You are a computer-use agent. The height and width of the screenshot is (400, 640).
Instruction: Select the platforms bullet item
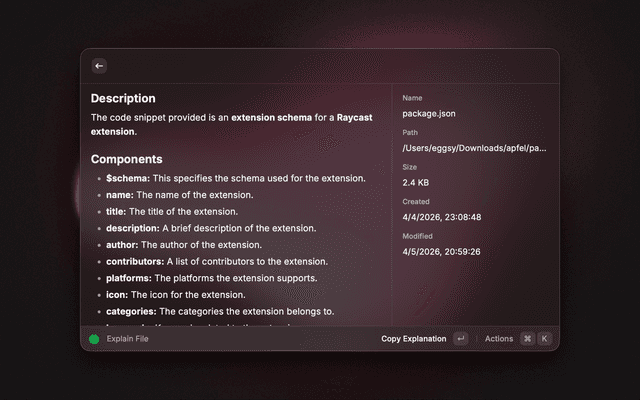click(x=211, y=278)
